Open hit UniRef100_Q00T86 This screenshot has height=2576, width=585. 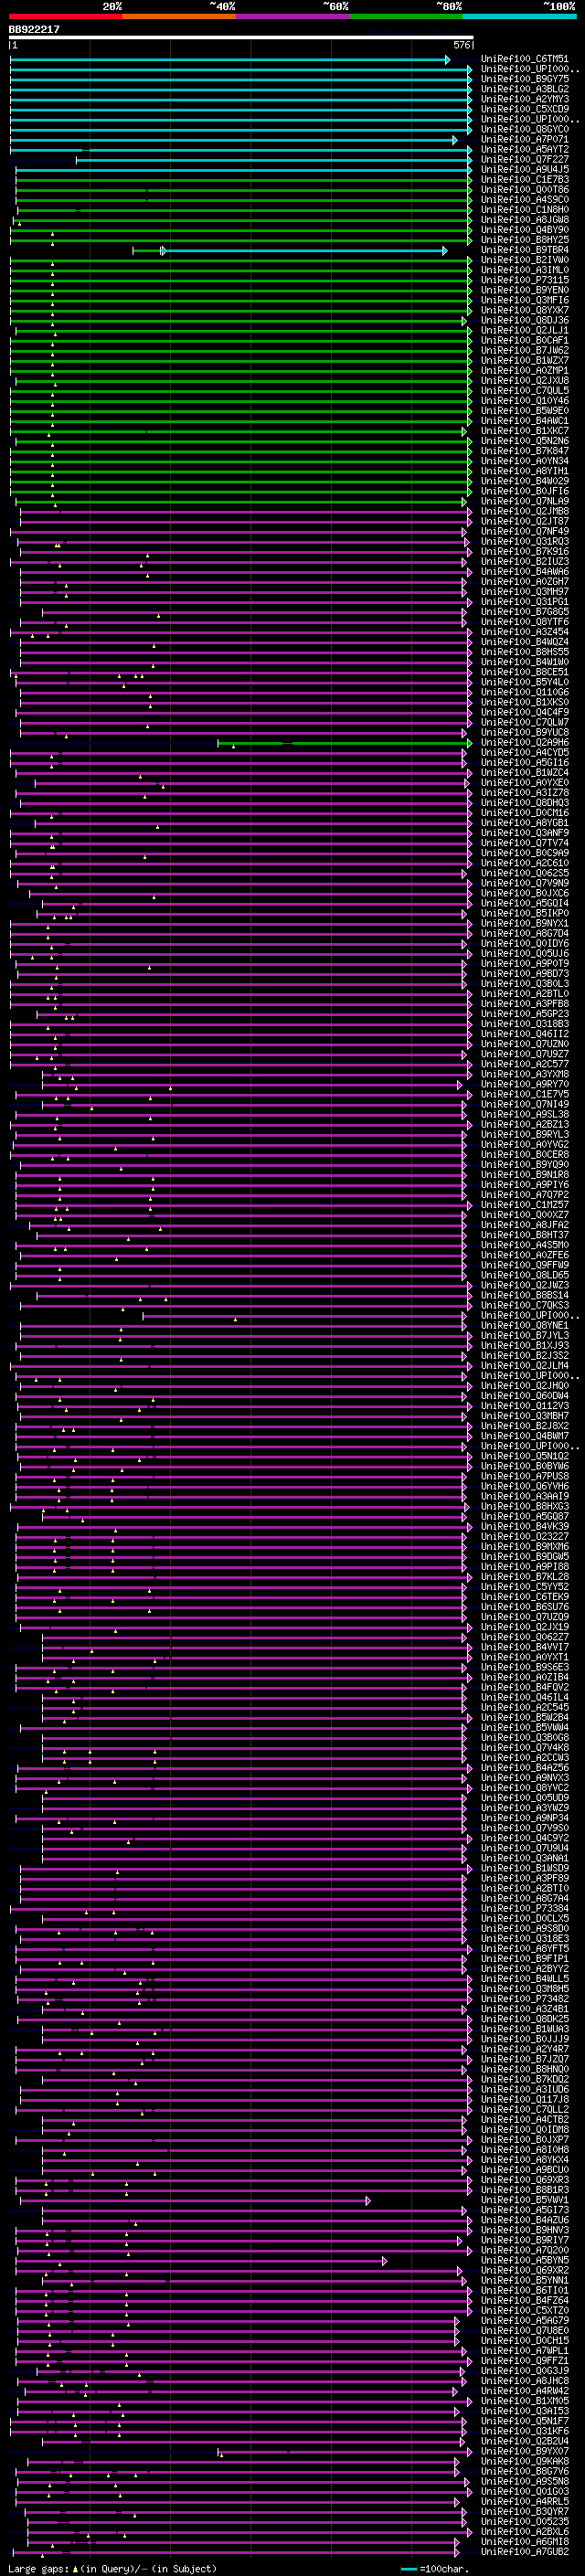[525, 189]
